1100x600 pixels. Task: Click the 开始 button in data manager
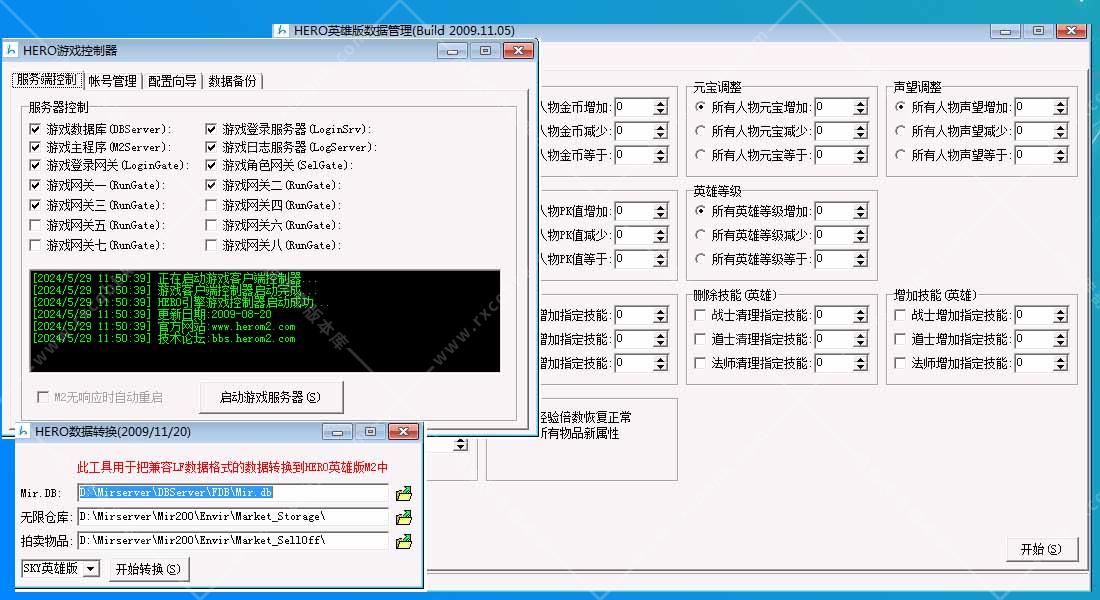[1041, 549]
